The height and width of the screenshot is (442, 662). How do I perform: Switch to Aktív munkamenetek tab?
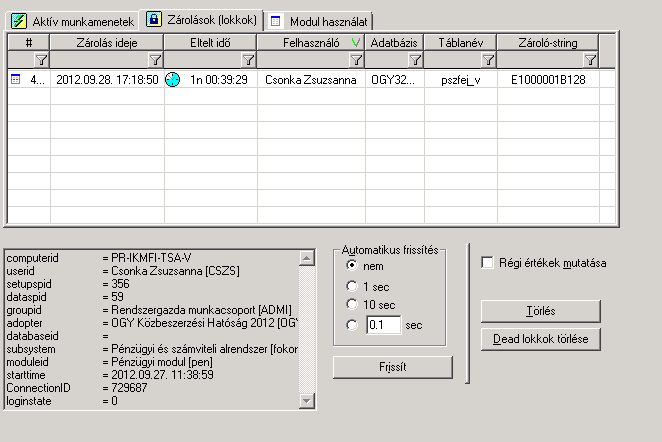pyautogui.click(x=72, y=21)
